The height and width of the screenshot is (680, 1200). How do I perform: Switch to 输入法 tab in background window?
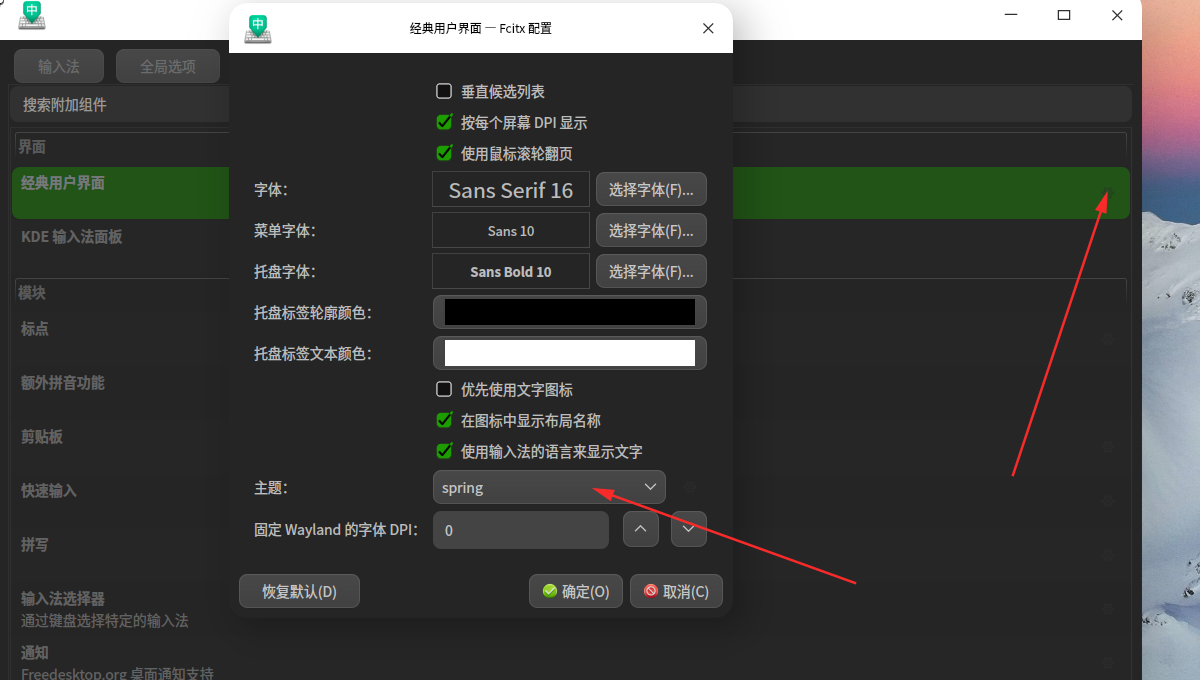pos(59,67)
